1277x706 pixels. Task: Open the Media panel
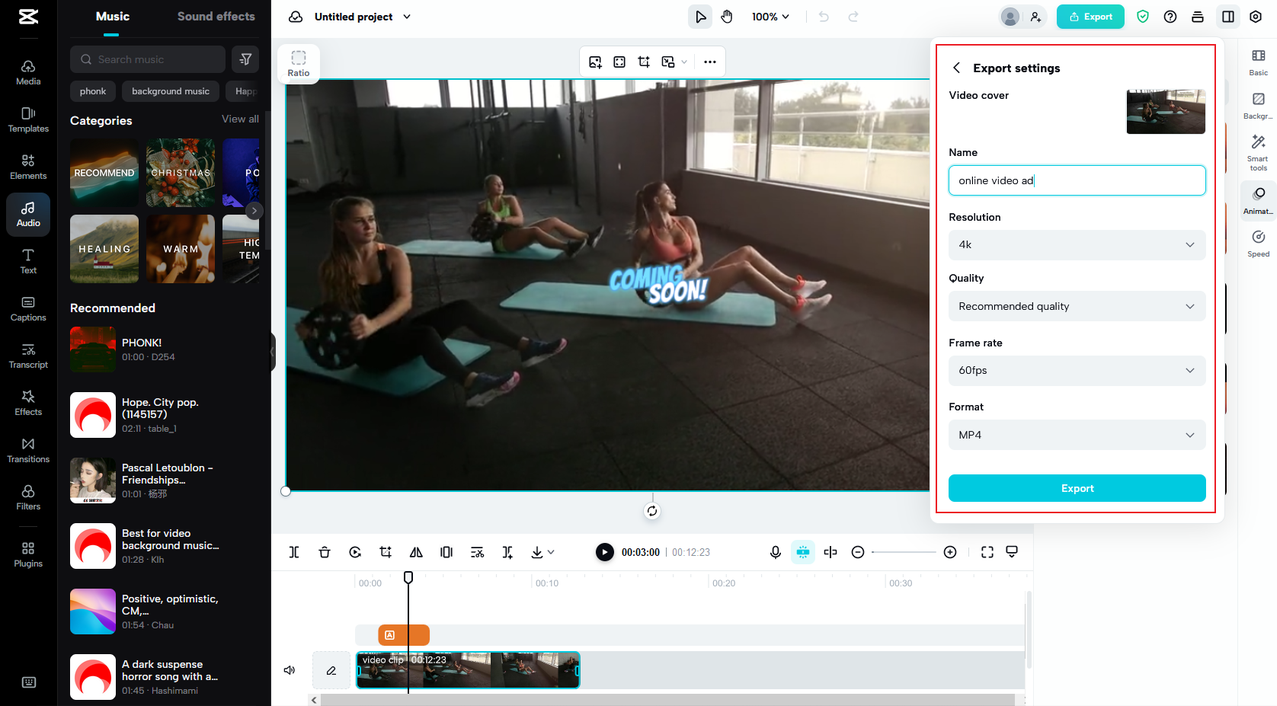[28, 71]
